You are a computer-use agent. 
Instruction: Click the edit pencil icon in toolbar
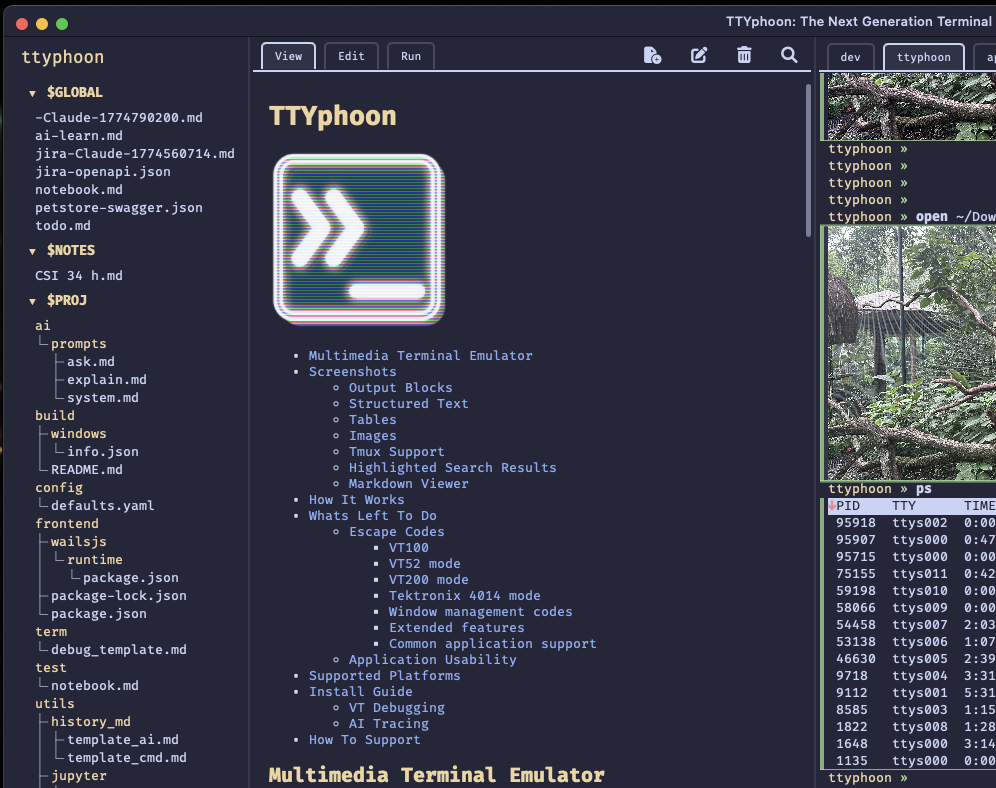click(x=699, y=56)
